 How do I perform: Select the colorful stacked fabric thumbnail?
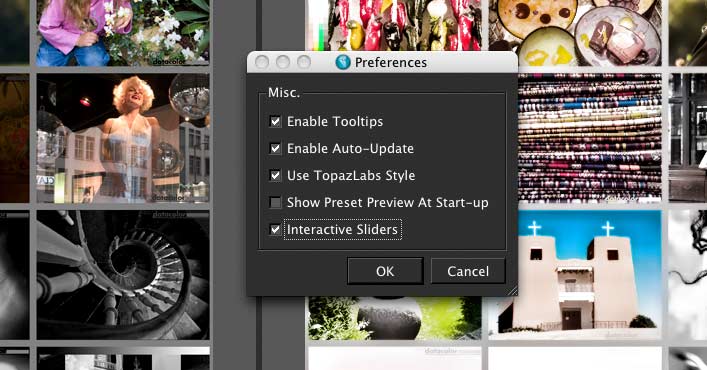tap(590, 138)
